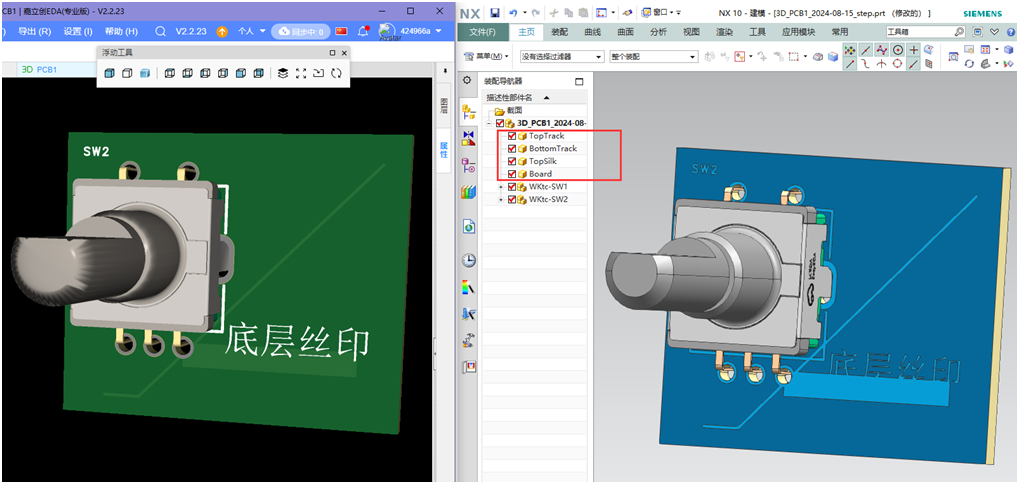Expand the WKtc-SW1 tree node
This screenshot has height=484, width=1019.
click(x=500, y=187)
